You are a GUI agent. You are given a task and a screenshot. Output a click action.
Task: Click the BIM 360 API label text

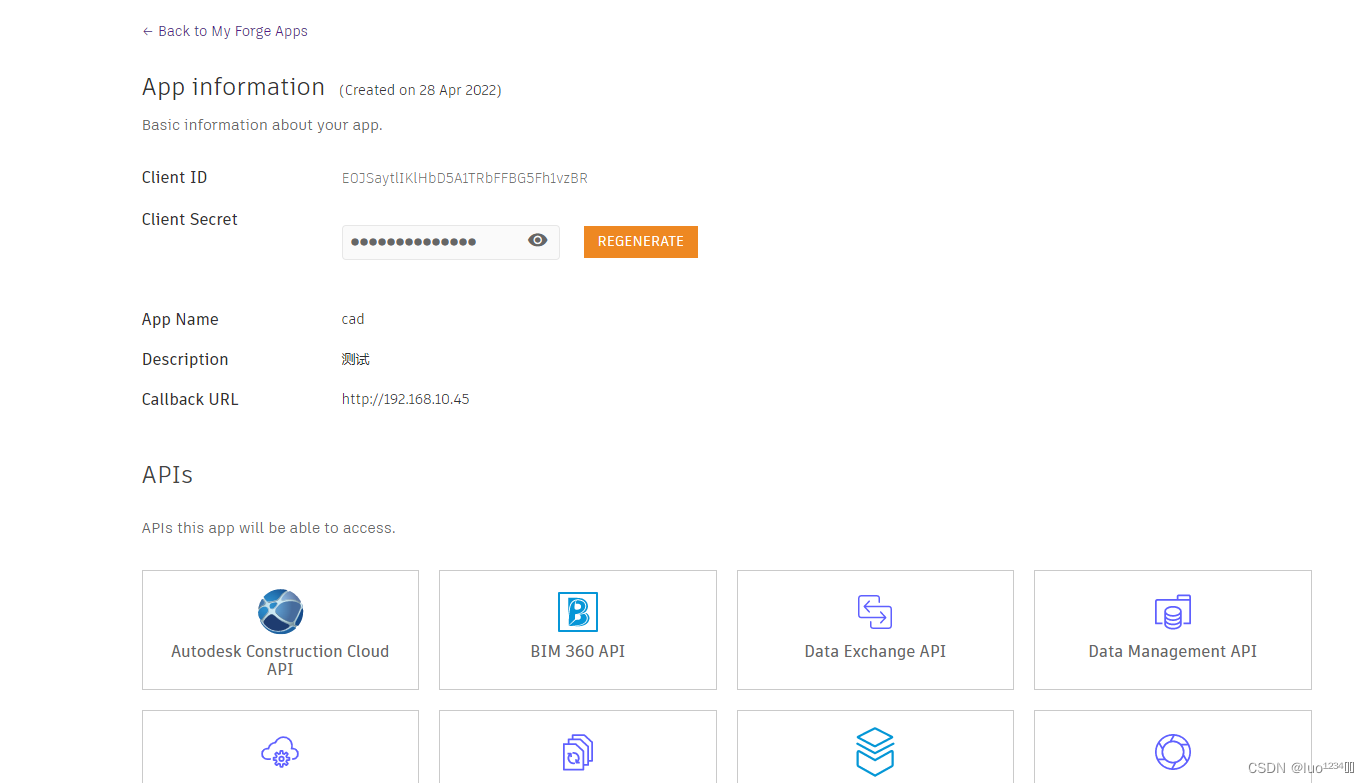pos(577,651)
